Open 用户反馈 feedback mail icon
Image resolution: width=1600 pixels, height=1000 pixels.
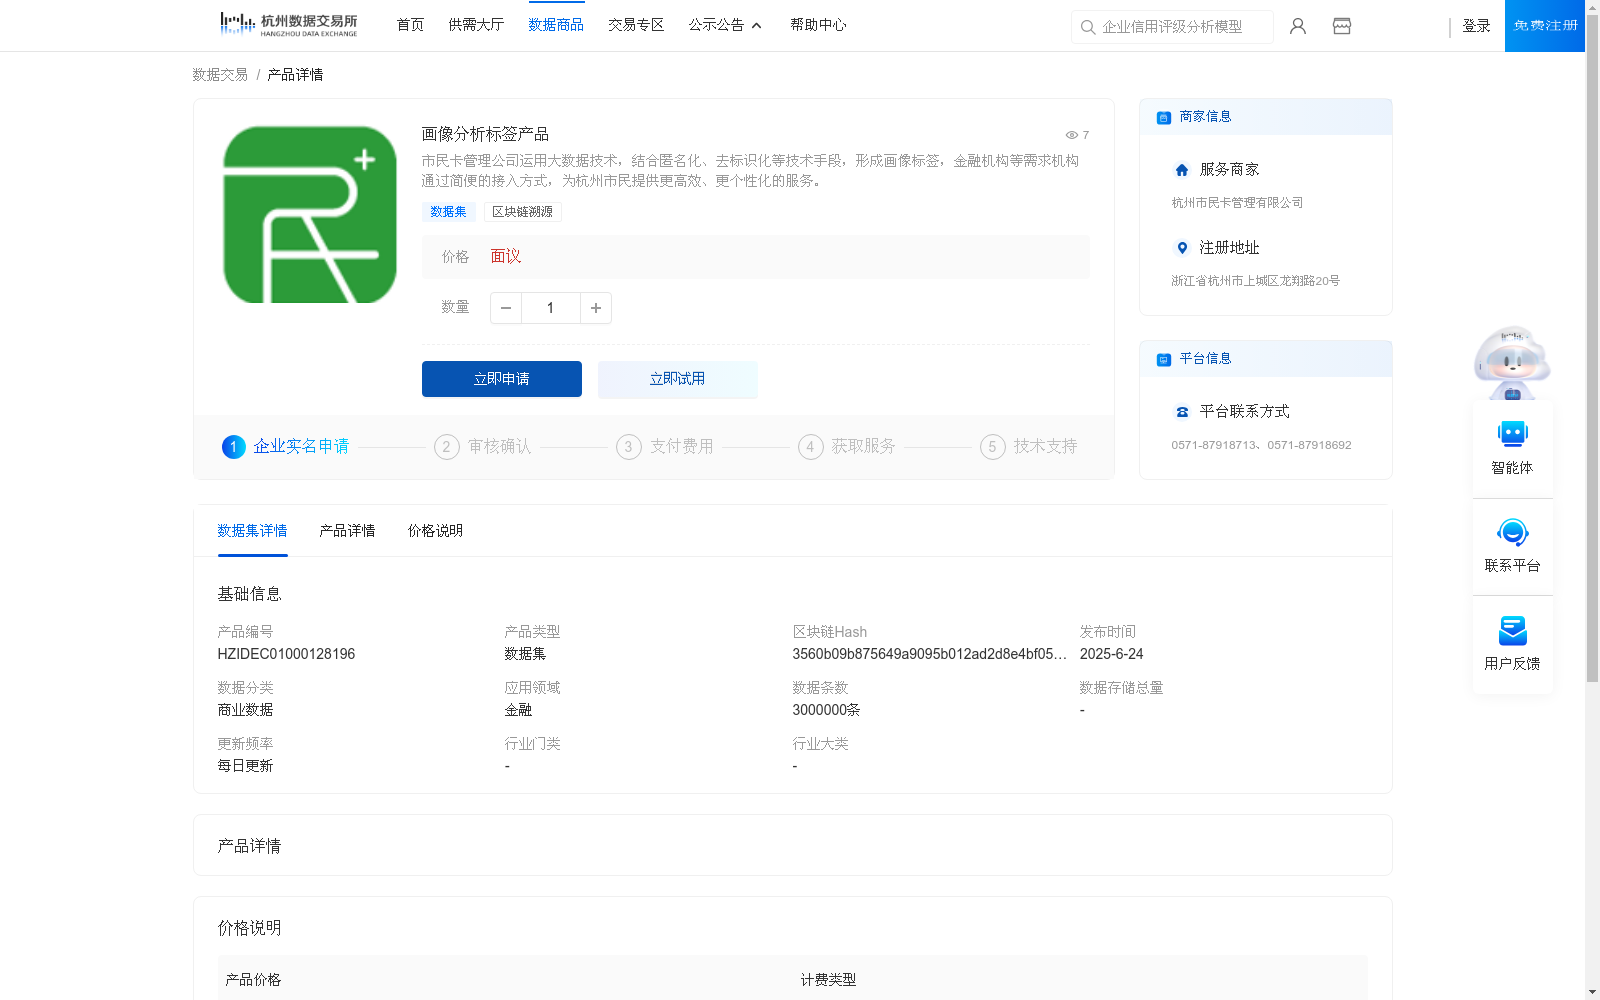(x=1512, y=644)
